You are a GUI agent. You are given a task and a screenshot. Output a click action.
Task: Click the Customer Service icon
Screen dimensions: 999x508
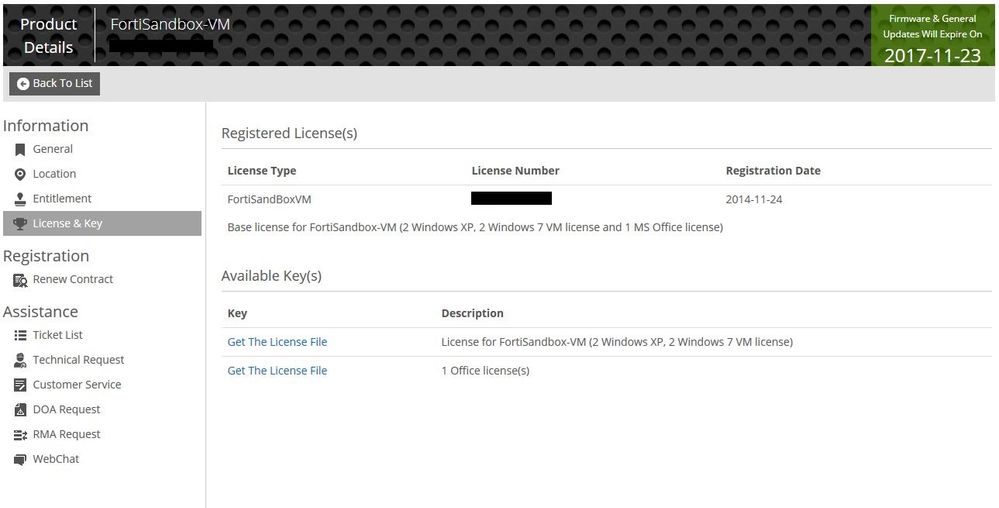coord(20,385)
